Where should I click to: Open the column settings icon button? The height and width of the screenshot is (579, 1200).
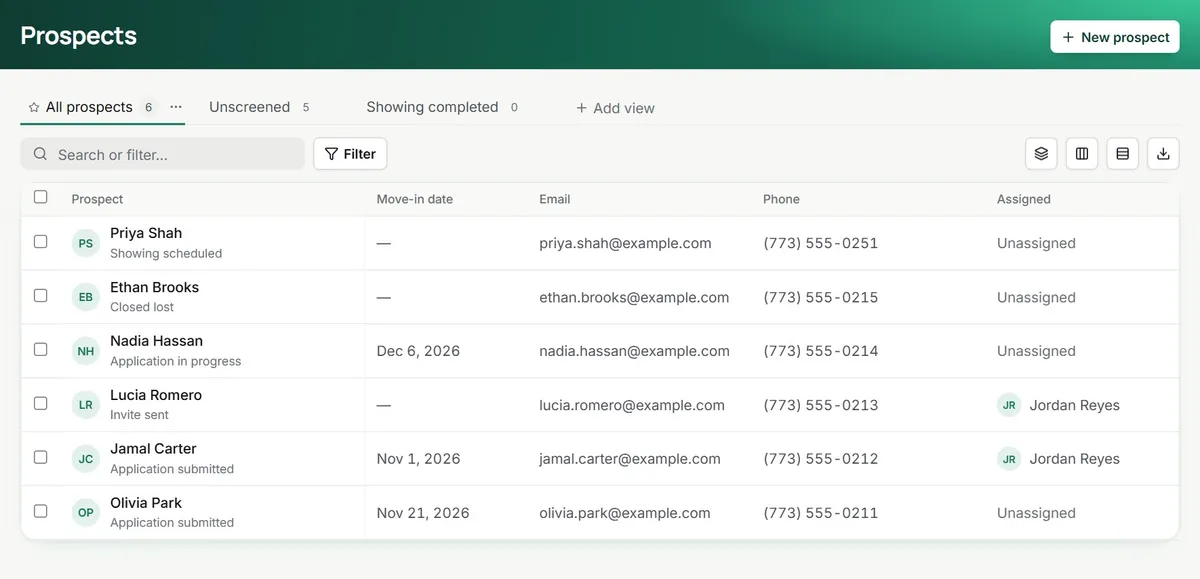coord(1082,154)
